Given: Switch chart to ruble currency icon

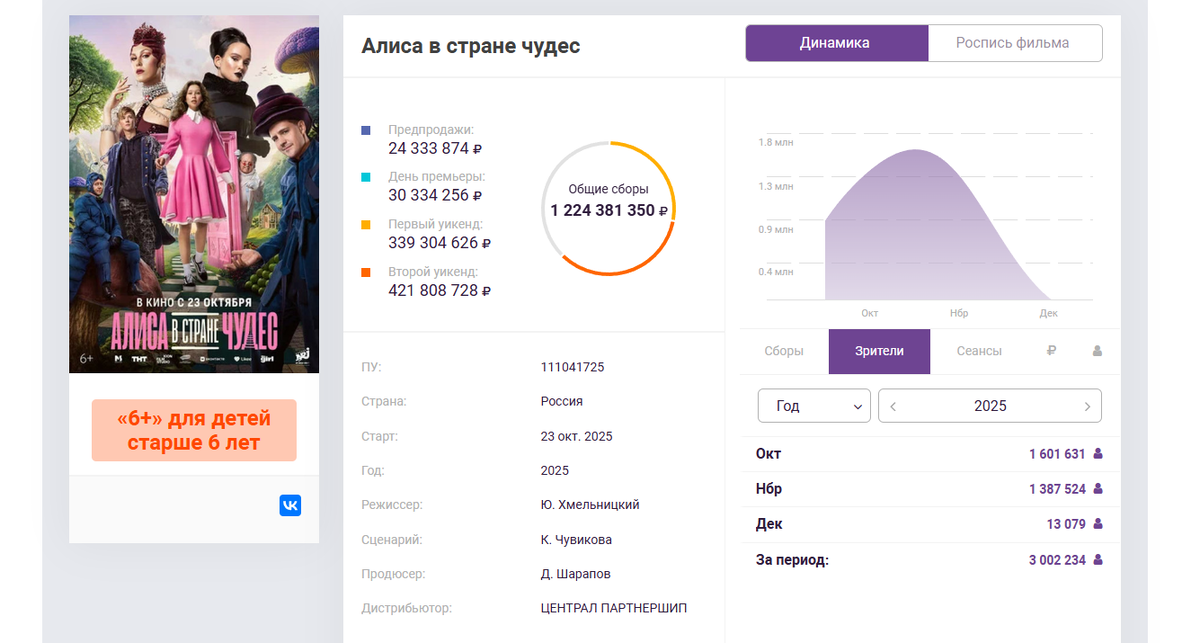Looking at the screenshot, I should click(1051, 351).
